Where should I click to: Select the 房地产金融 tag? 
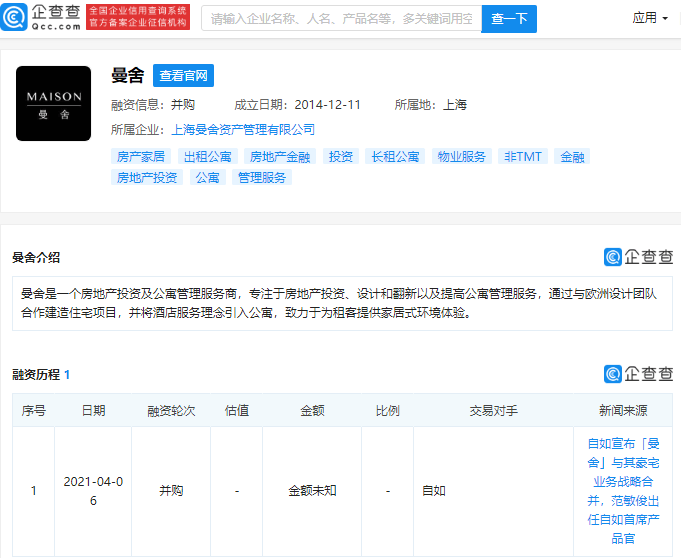280,157
